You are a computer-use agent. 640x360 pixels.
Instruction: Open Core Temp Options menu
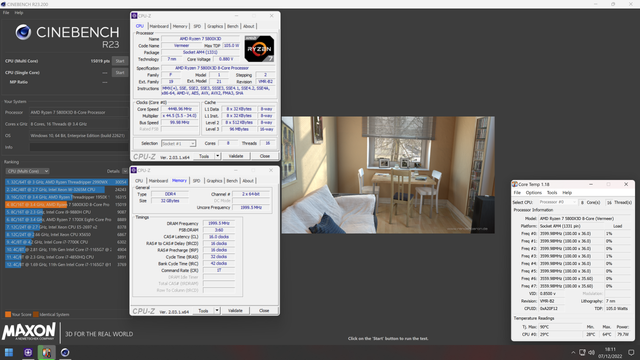click(533, 193)
